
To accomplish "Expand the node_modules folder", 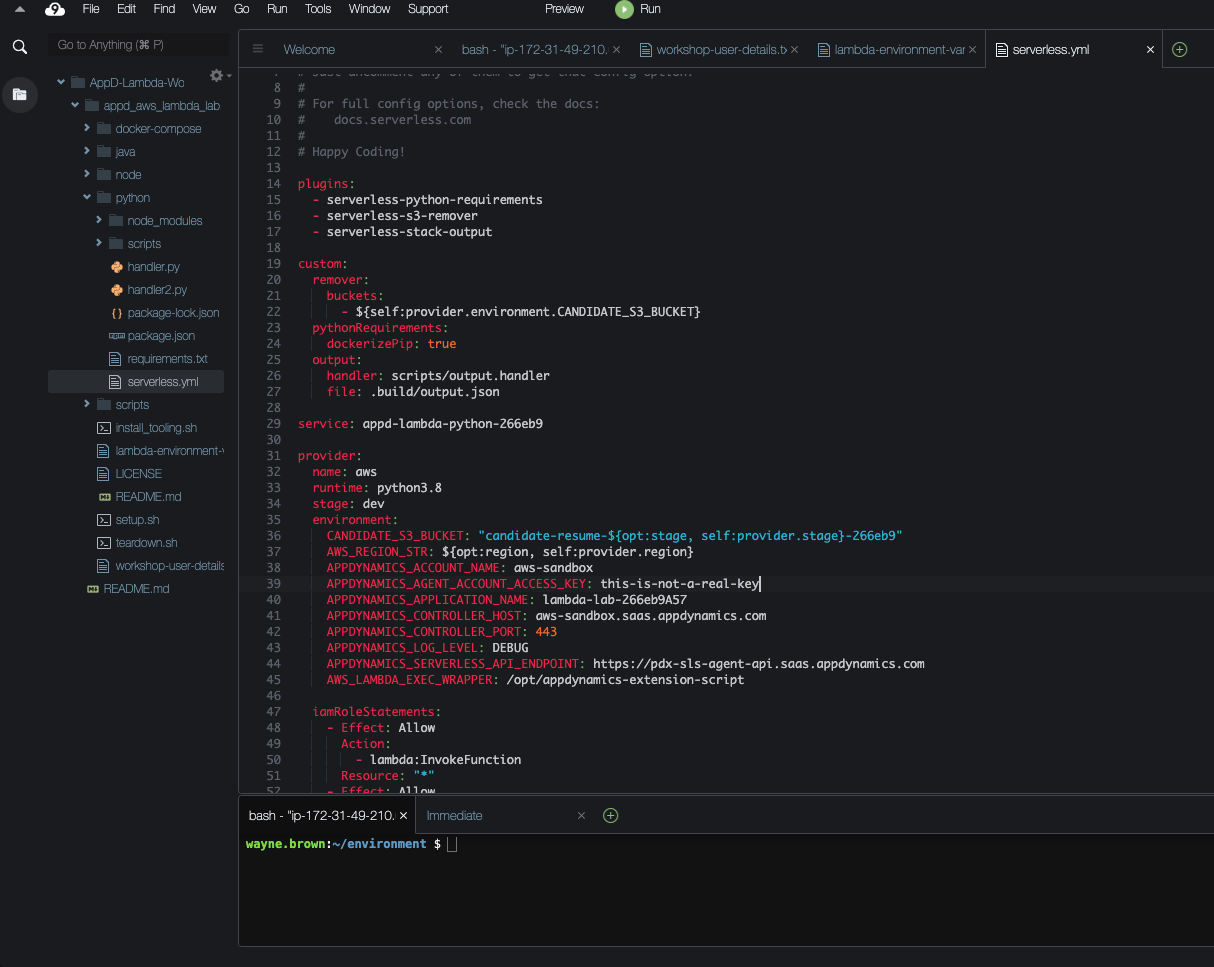I will tap(99, 220).
